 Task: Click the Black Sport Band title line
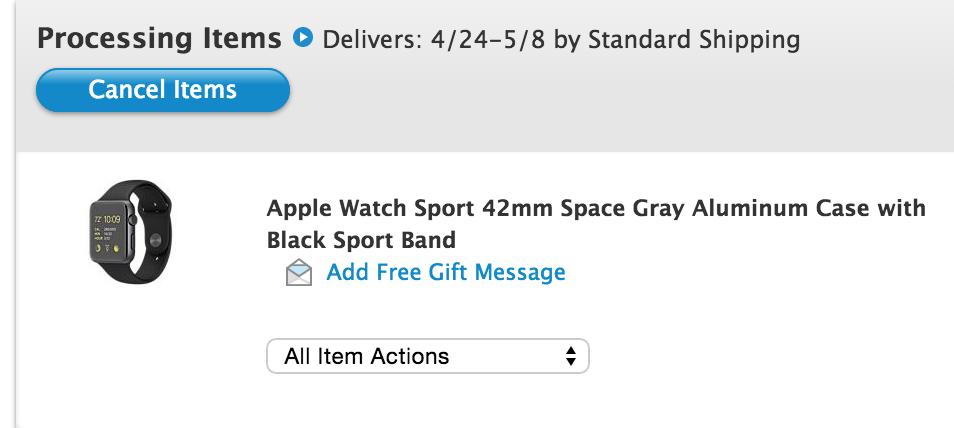point(361,240)
